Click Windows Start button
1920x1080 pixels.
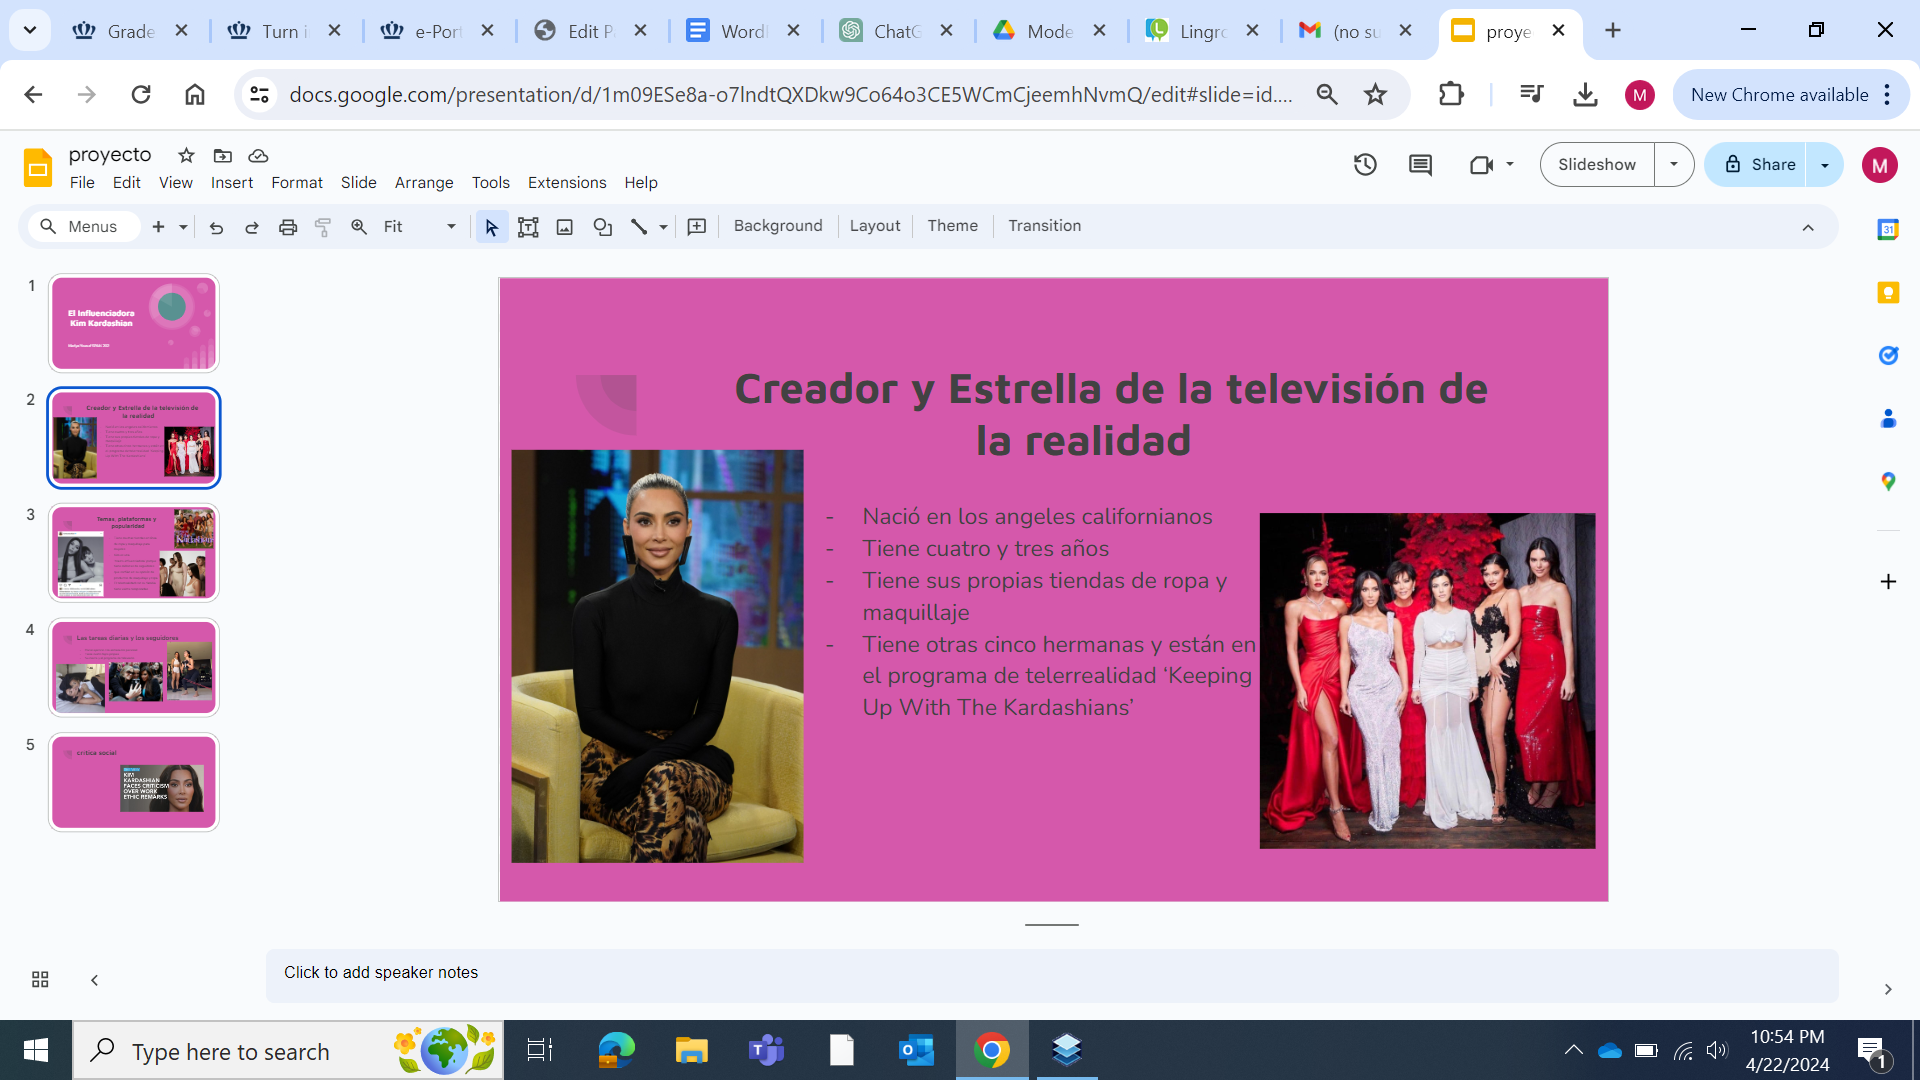(36, 1051)
